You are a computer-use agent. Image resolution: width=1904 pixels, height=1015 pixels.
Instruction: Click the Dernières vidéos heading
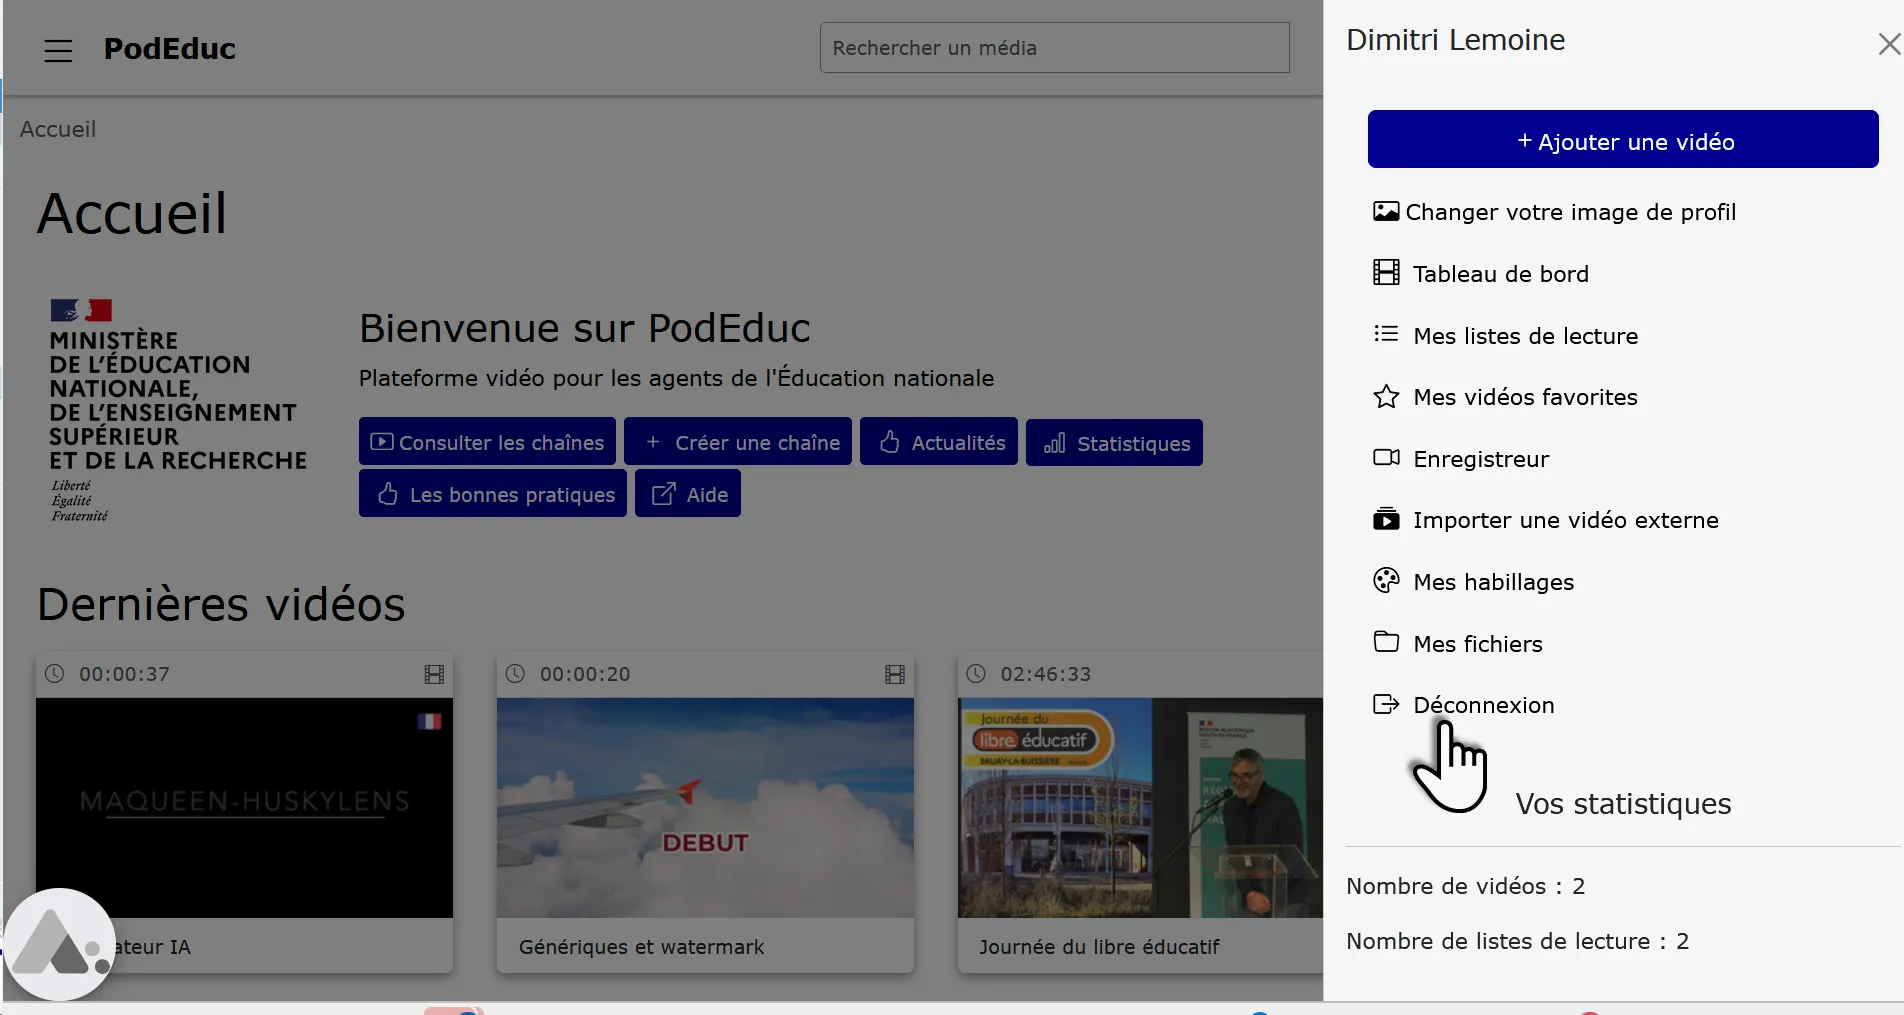click(221, 604)
